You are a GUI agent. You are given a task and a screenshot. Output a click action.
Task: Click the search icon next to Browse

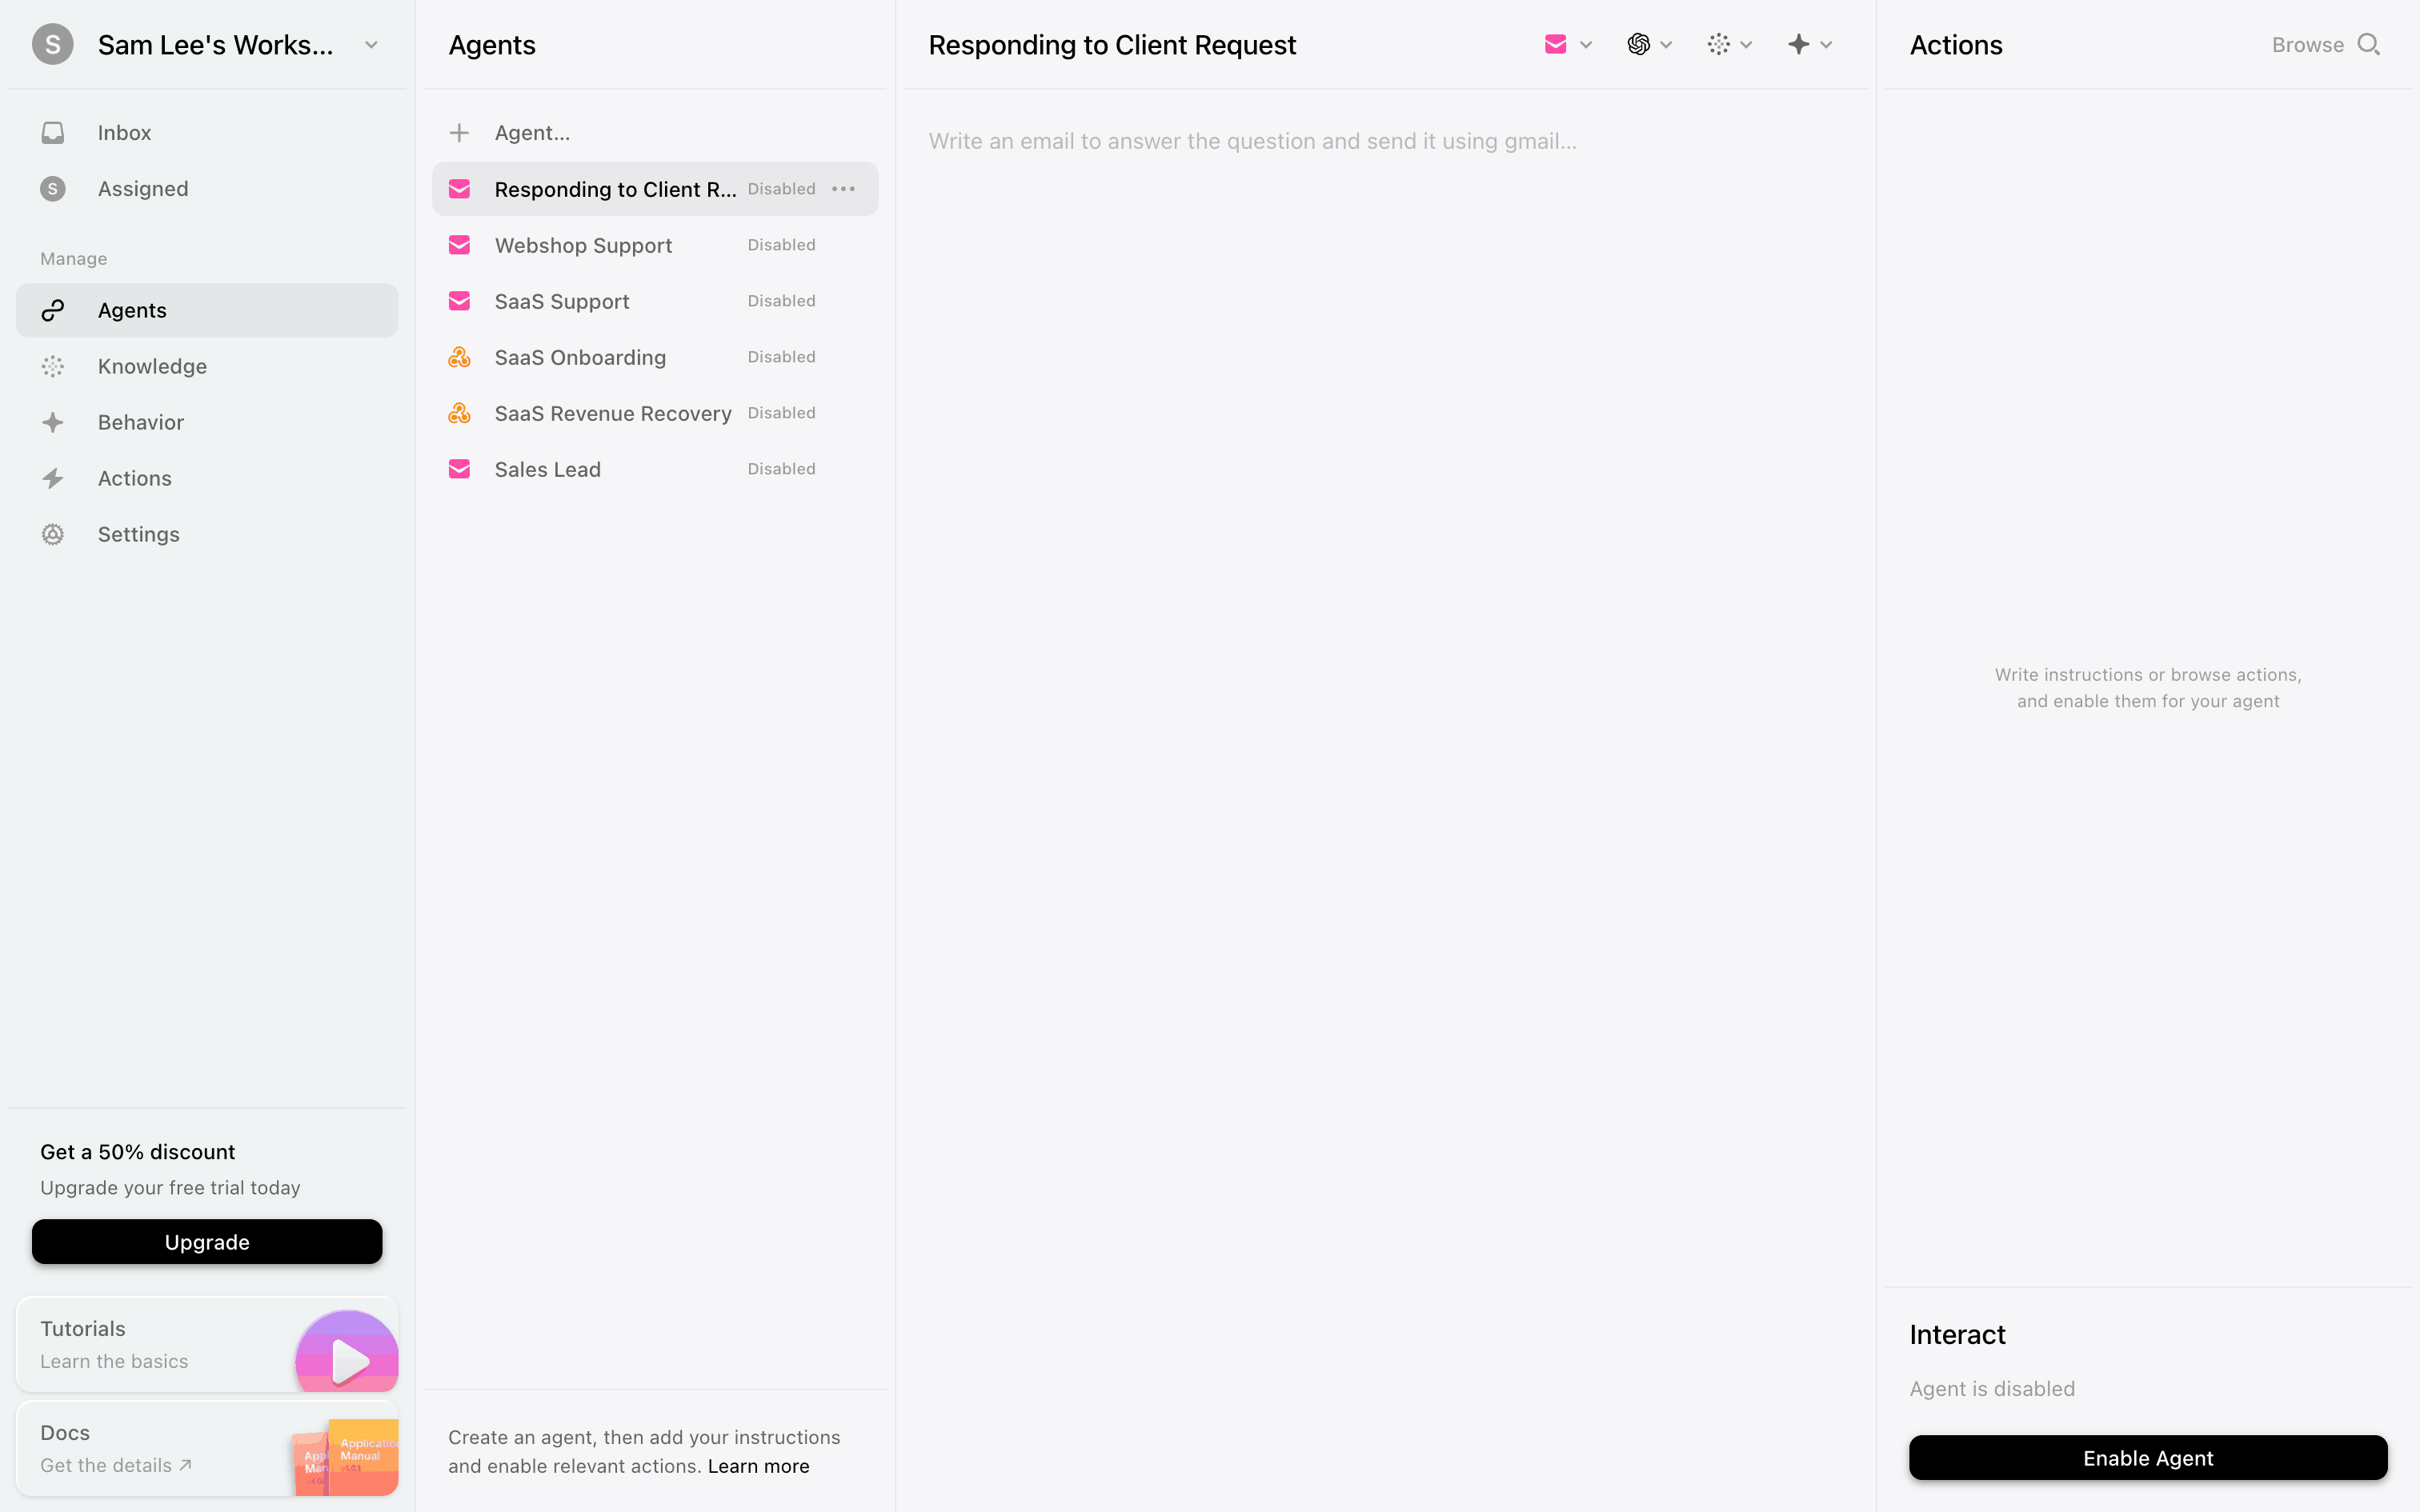pos(2368,44)
